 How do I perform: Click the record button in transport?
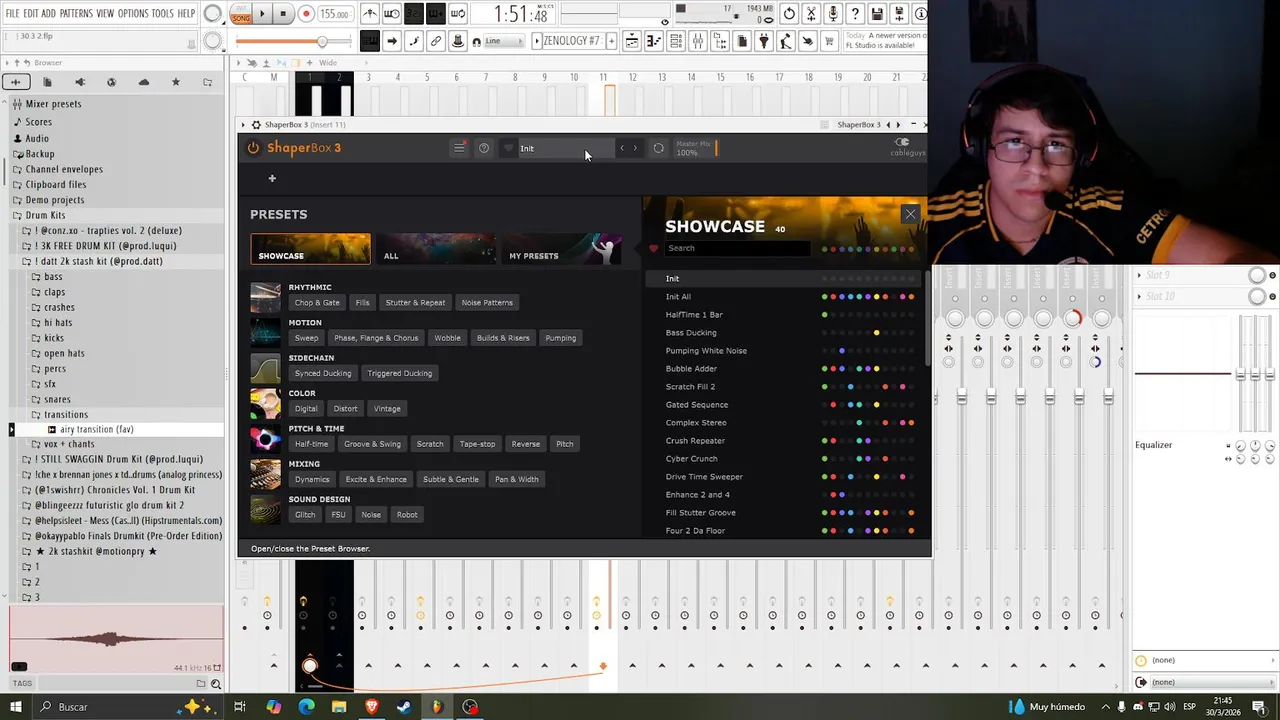tap(306, 14)
